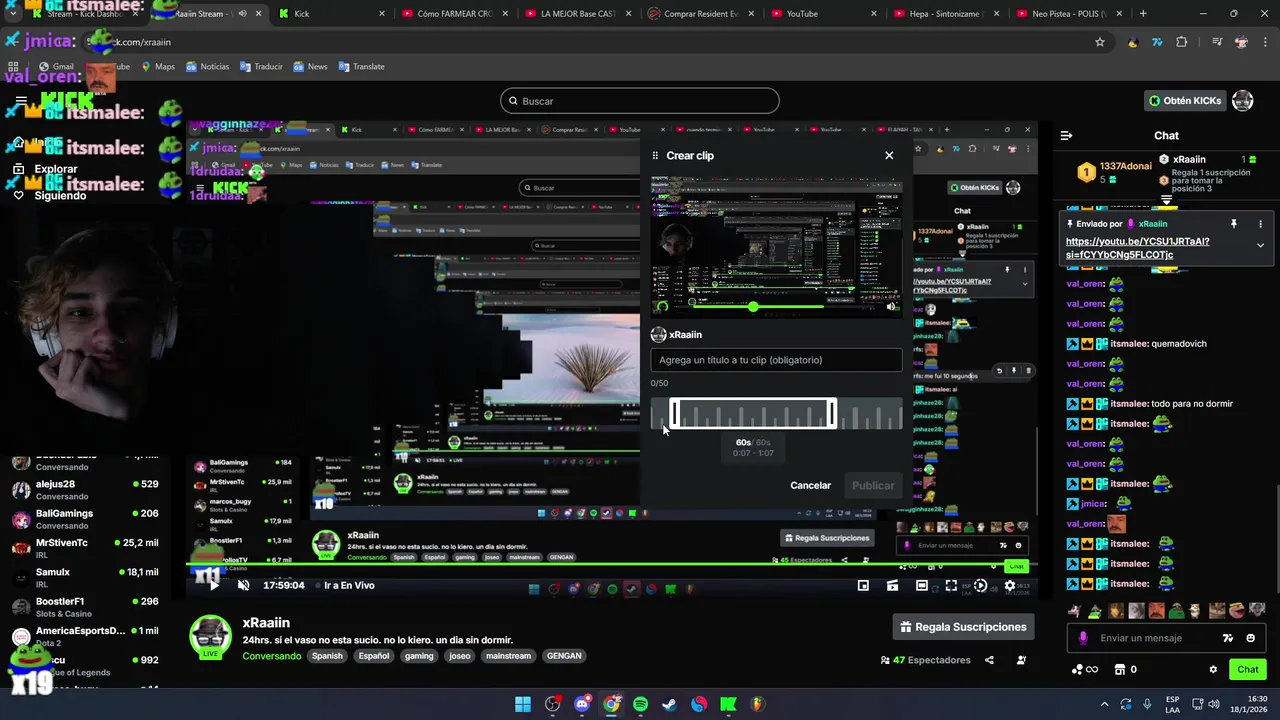The width and height of the screenshot is (1280, 720).
Task: Collapse the chat panel
Action: [x=1066, y=135]
